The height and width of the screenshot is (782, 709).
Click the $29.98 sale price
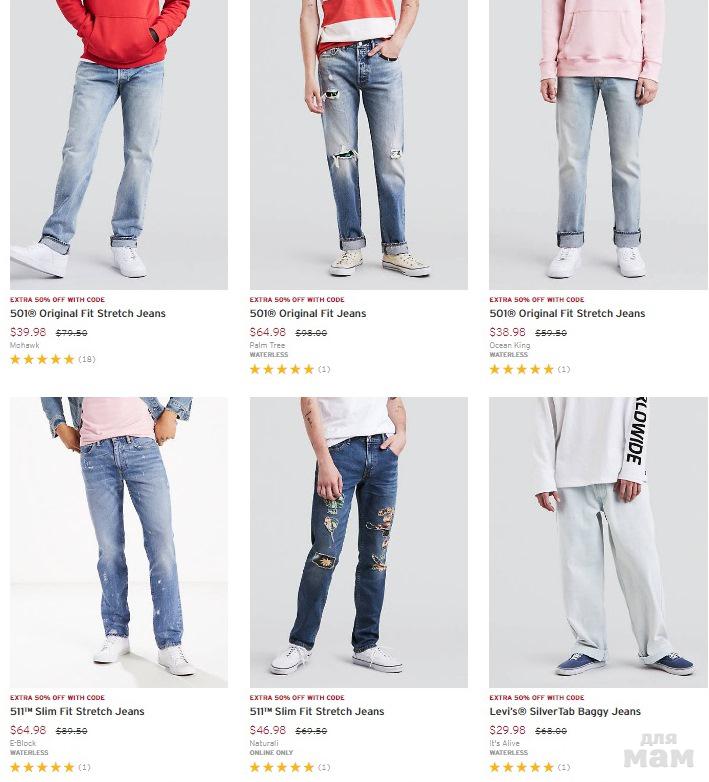[x=507, y=730]
